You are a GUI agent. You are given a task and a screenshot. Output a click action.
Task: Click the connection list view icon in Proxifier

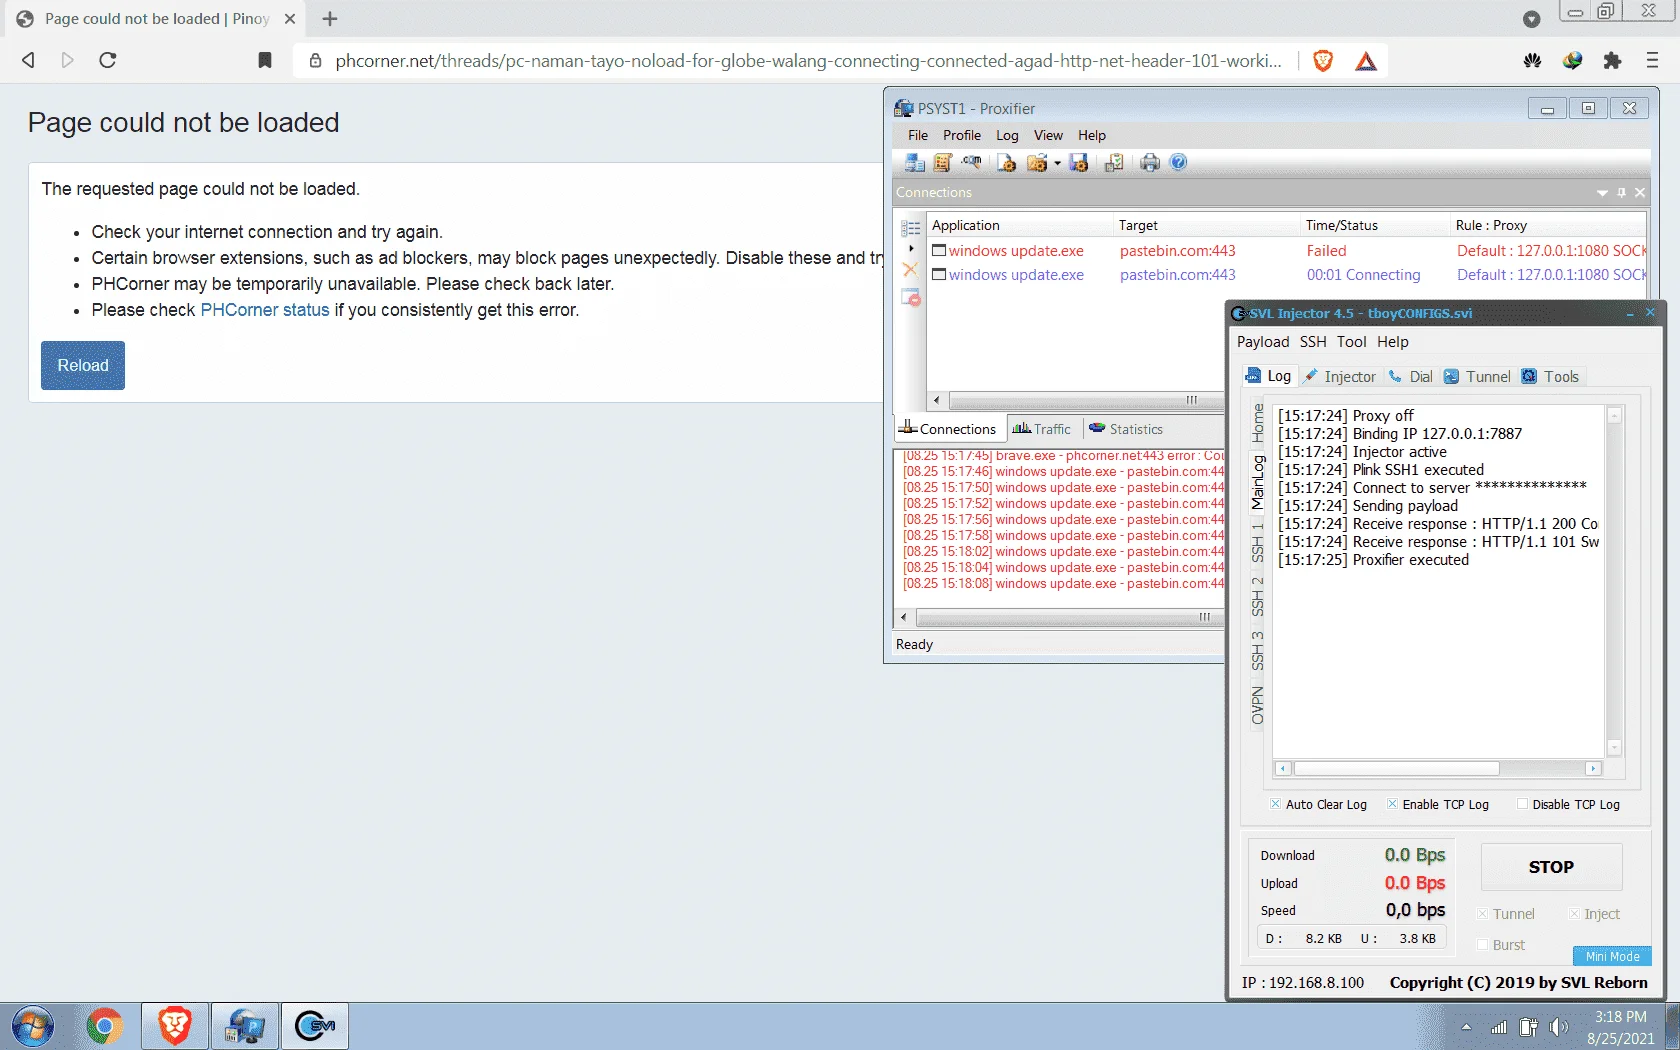coord(910,228)
